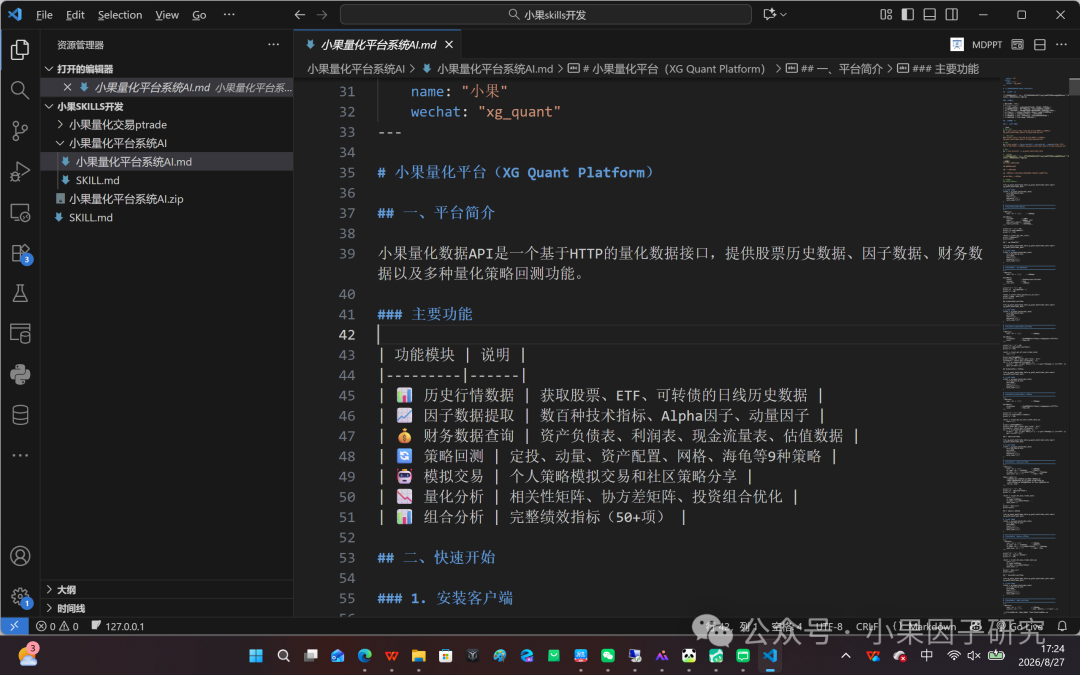Open Testing flask view
The height and width of the screenshot is (675, 1080).
click(x=20, y=293)
